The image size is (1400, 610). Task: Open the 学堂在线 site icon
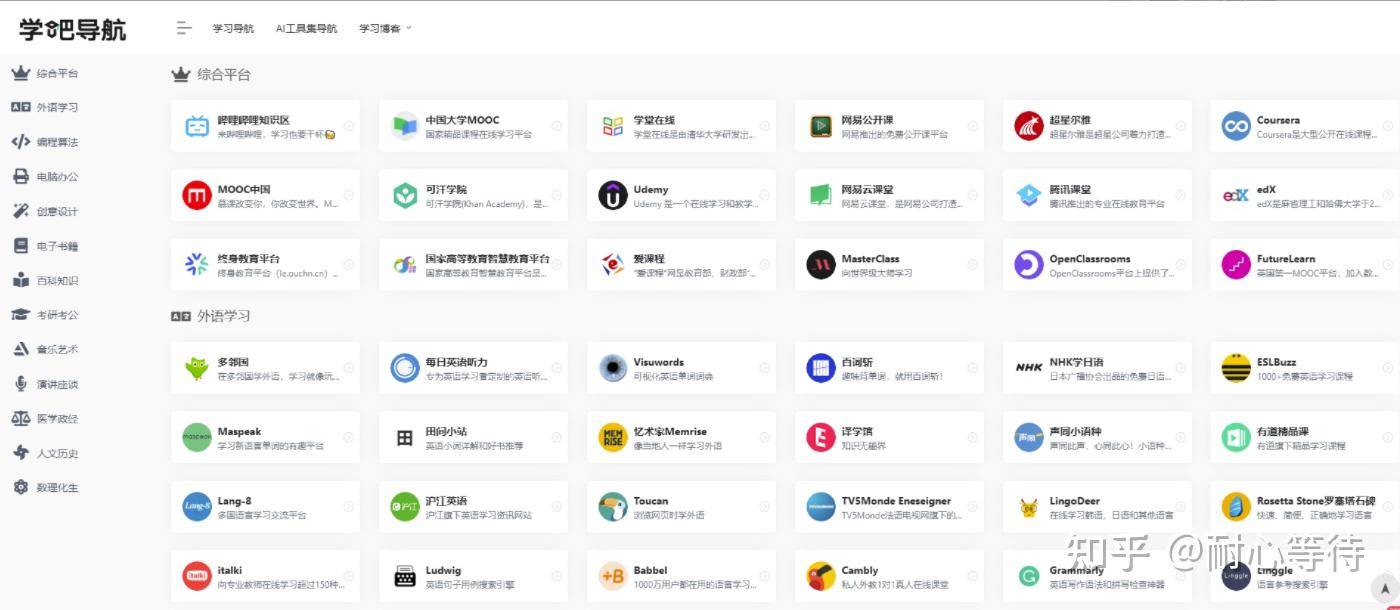point(613,126)
